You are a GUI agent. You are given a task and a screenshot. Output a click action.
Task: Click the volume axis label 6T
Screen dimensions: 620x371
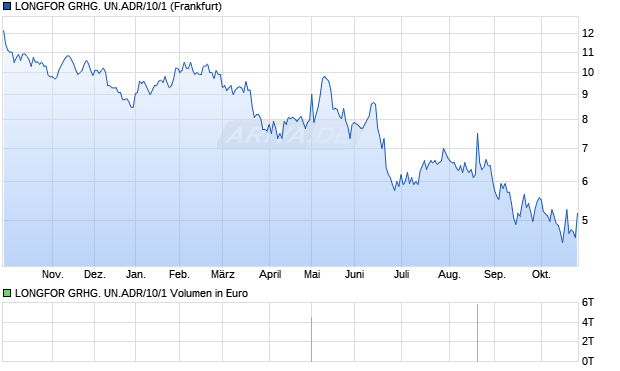tap(588, 303)
